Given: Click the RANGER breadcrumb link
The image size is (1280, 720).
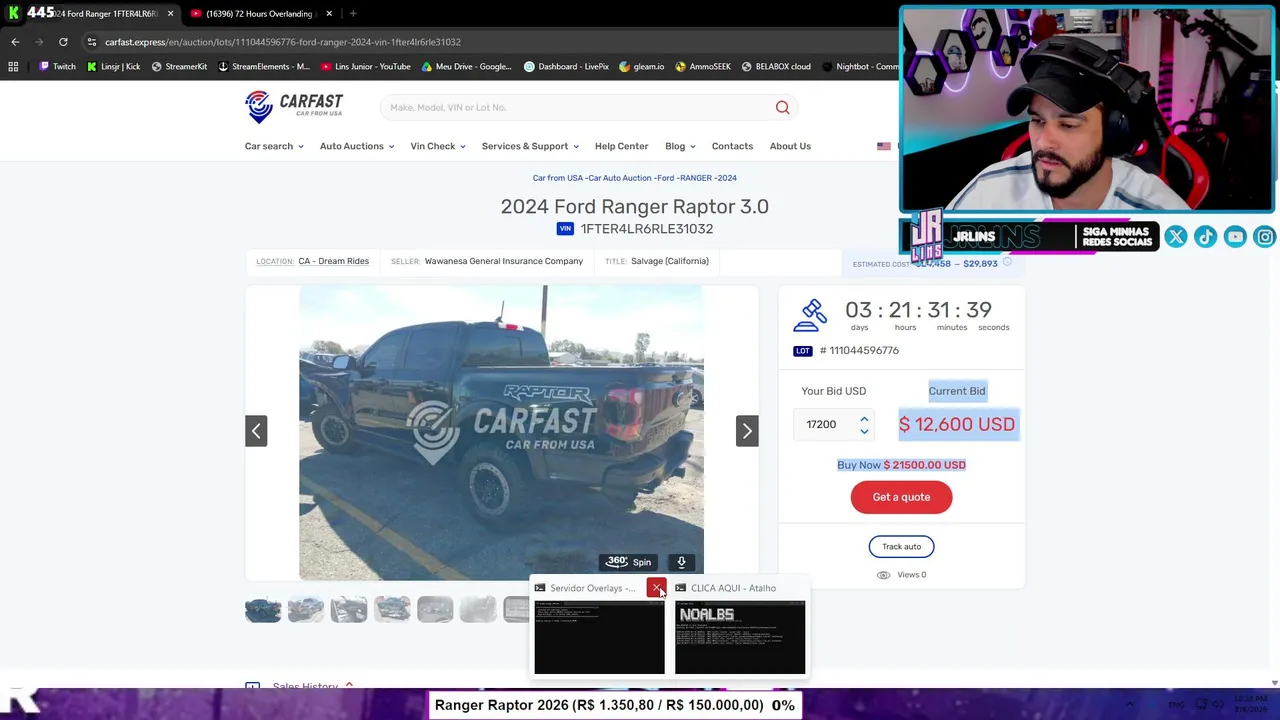Looking at the screenshot, I should pyautogui.click(x=695, y=178).
